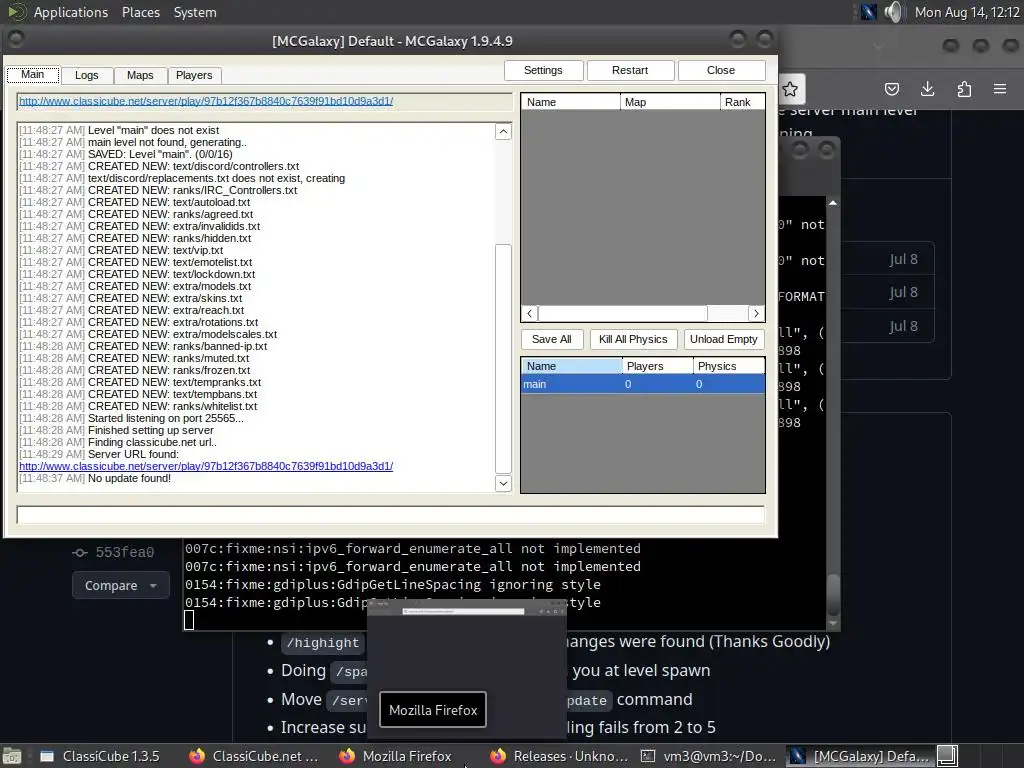
Task: Open the Places menu
Action: pyautogui.click(x=141, y=12)
